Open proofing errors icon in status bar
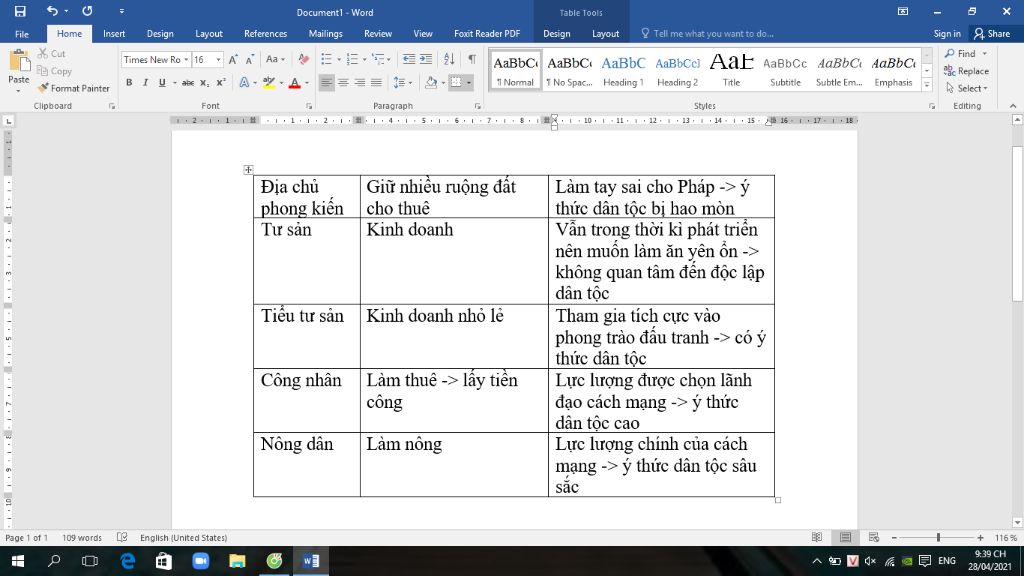This screenshot has width=1024, height=576. click(x=122, y=537)
